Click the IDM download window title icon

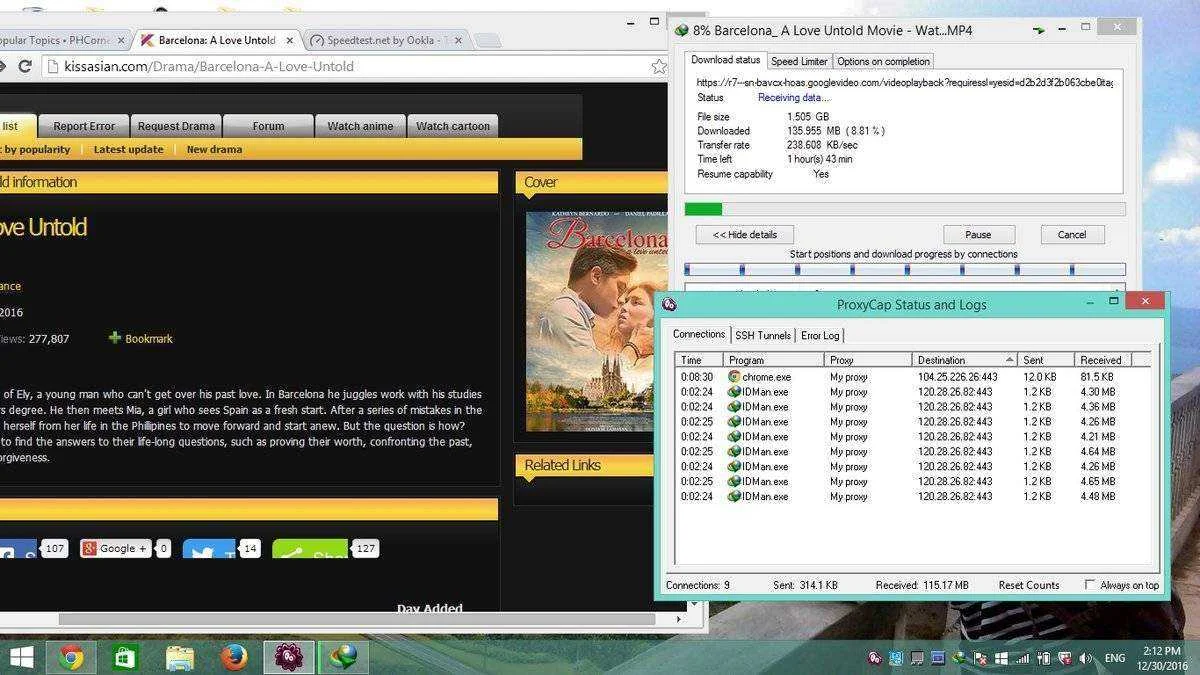pyautogui.click(x=682, y=30)
